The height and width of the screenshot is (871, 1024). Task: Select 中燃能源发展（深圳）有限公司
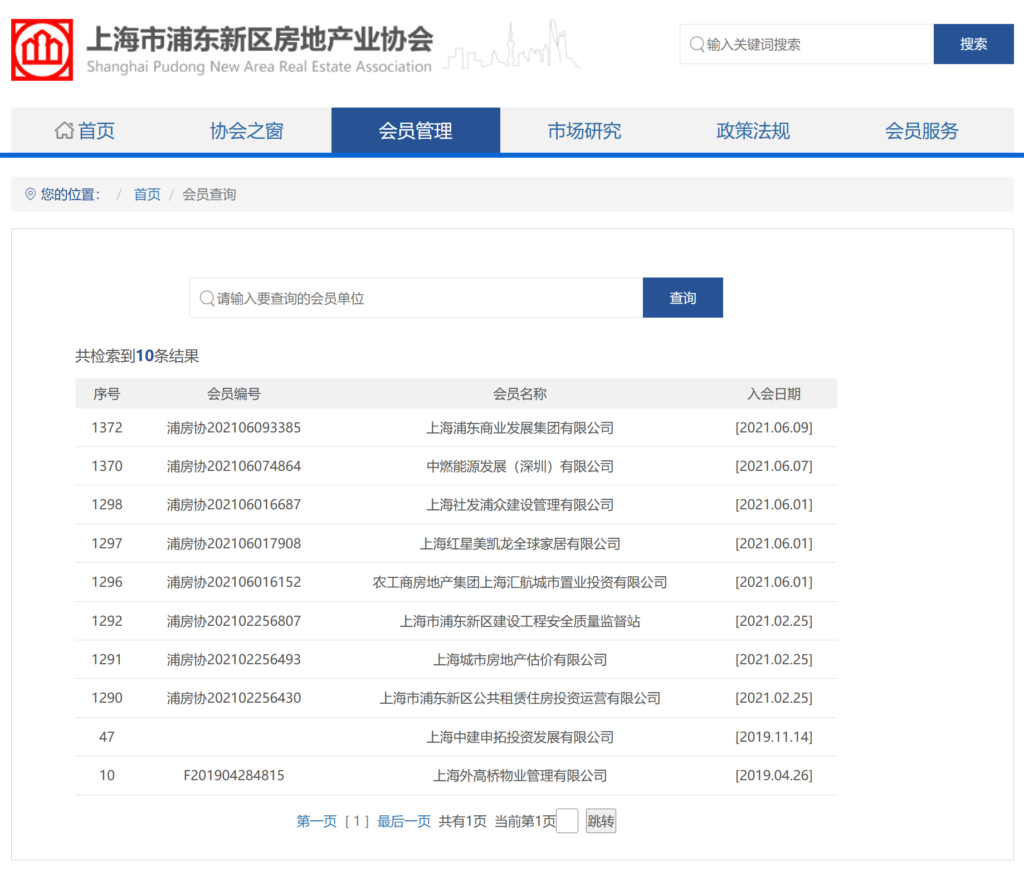520,466
